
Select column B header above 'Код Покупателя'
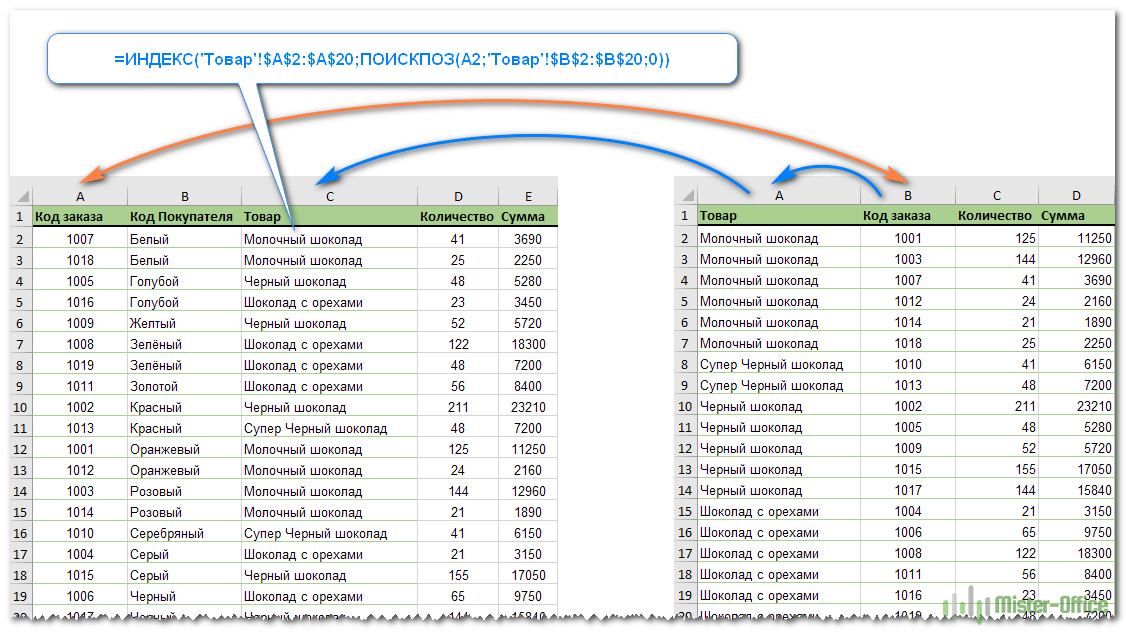click(185, 196)
